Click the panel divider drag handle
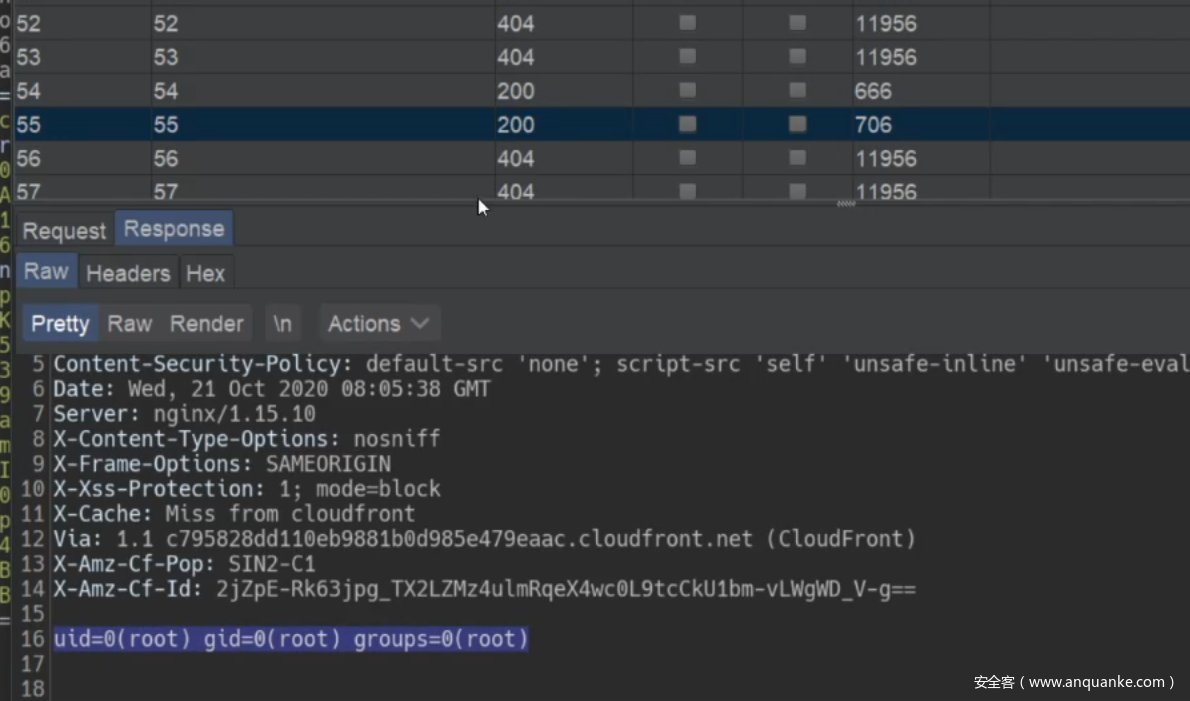The width and height of the screenshot is (1190, 701). point(846,203)
